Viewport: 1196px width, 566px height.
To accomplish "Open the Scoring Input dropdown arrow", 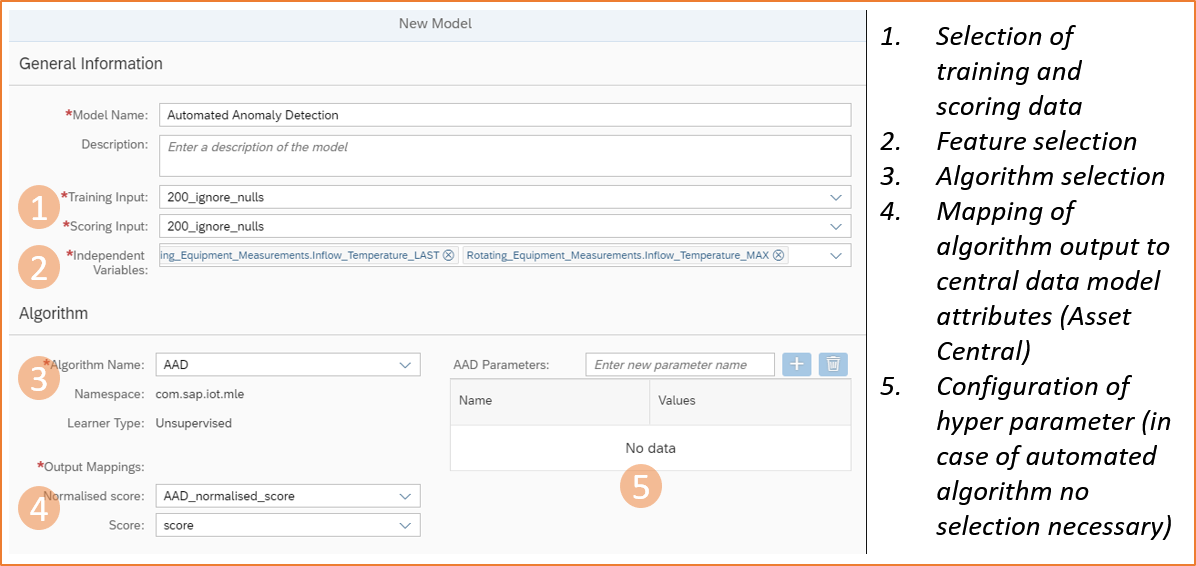I will (x=836, y=227).
